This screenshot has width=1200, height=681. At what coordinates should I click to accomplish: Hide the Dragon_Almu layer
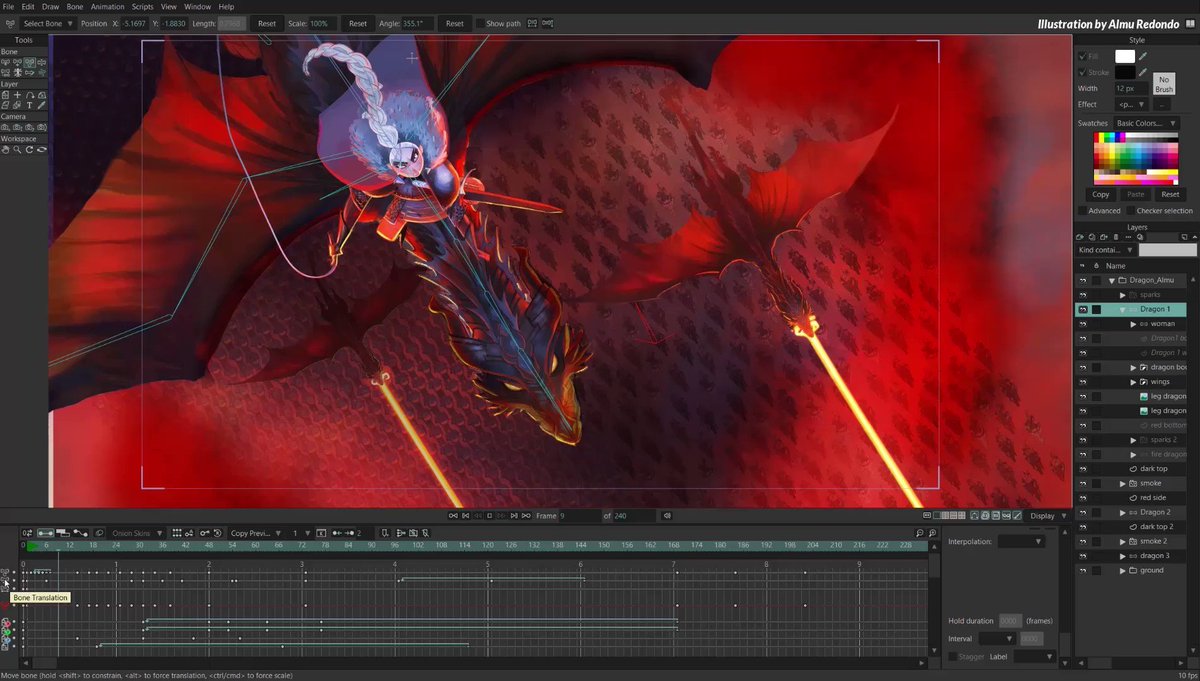(1082, 281)
